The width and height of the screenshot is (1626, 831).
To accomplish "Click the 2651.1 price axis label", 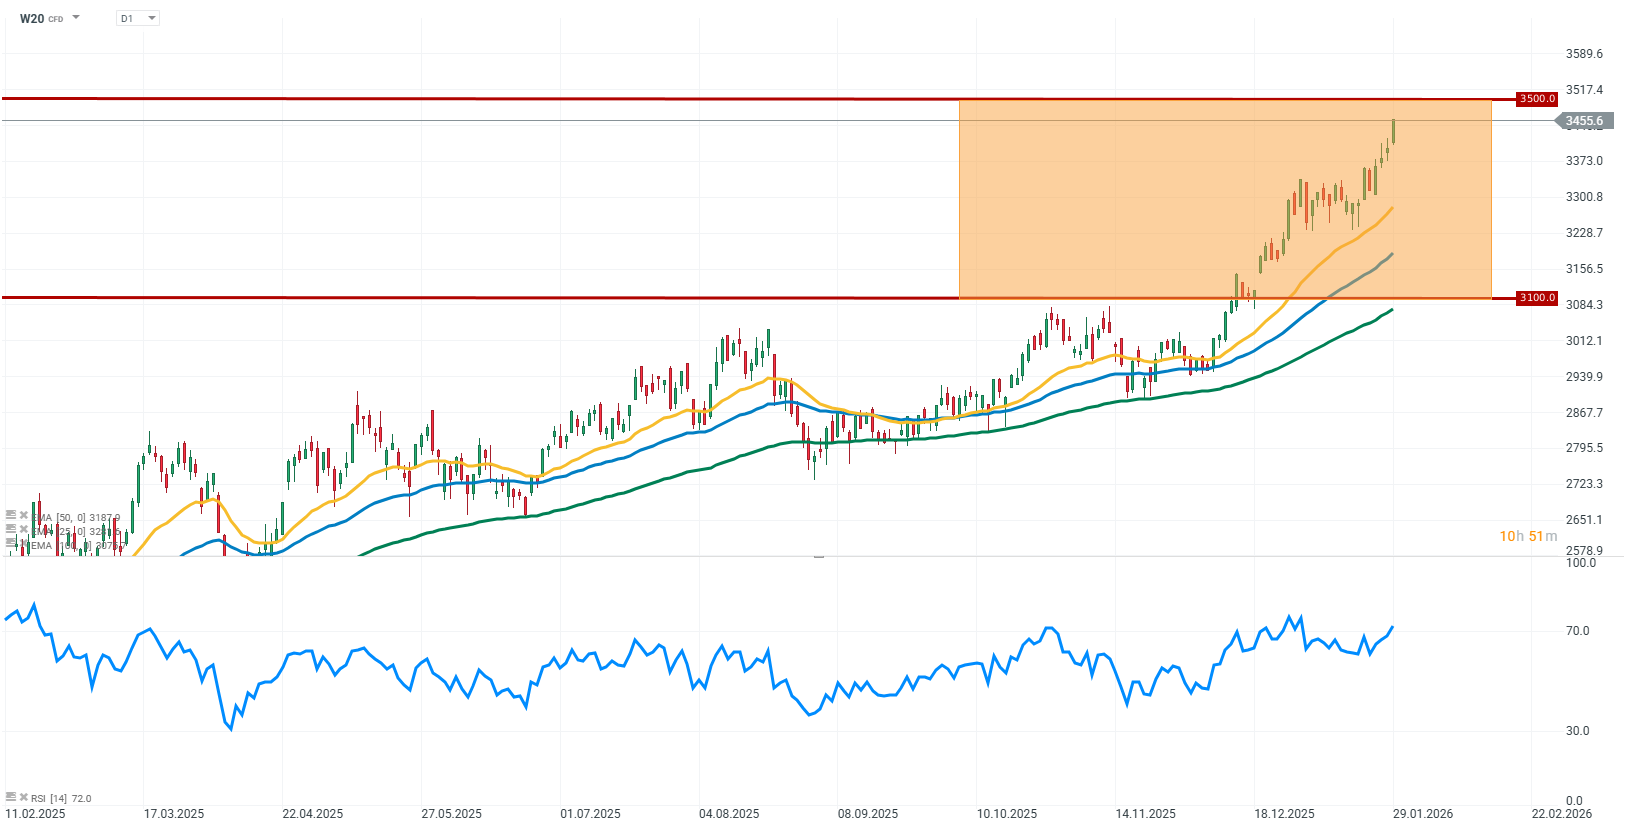I will (x=1584, y=520).
